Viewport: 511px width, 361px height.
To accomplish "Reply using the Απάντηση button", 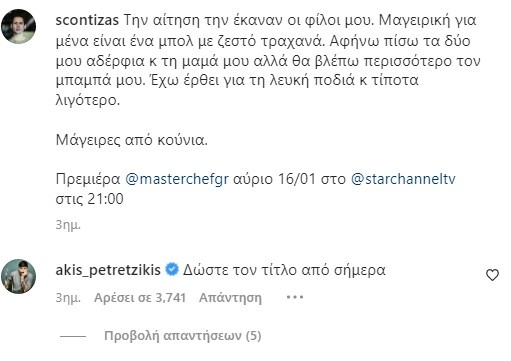I will (230, 297).
